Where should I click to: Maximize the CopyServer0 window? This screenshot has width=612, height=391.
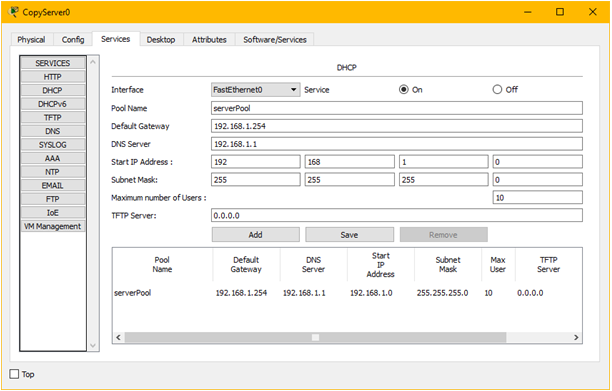[560, 12]
